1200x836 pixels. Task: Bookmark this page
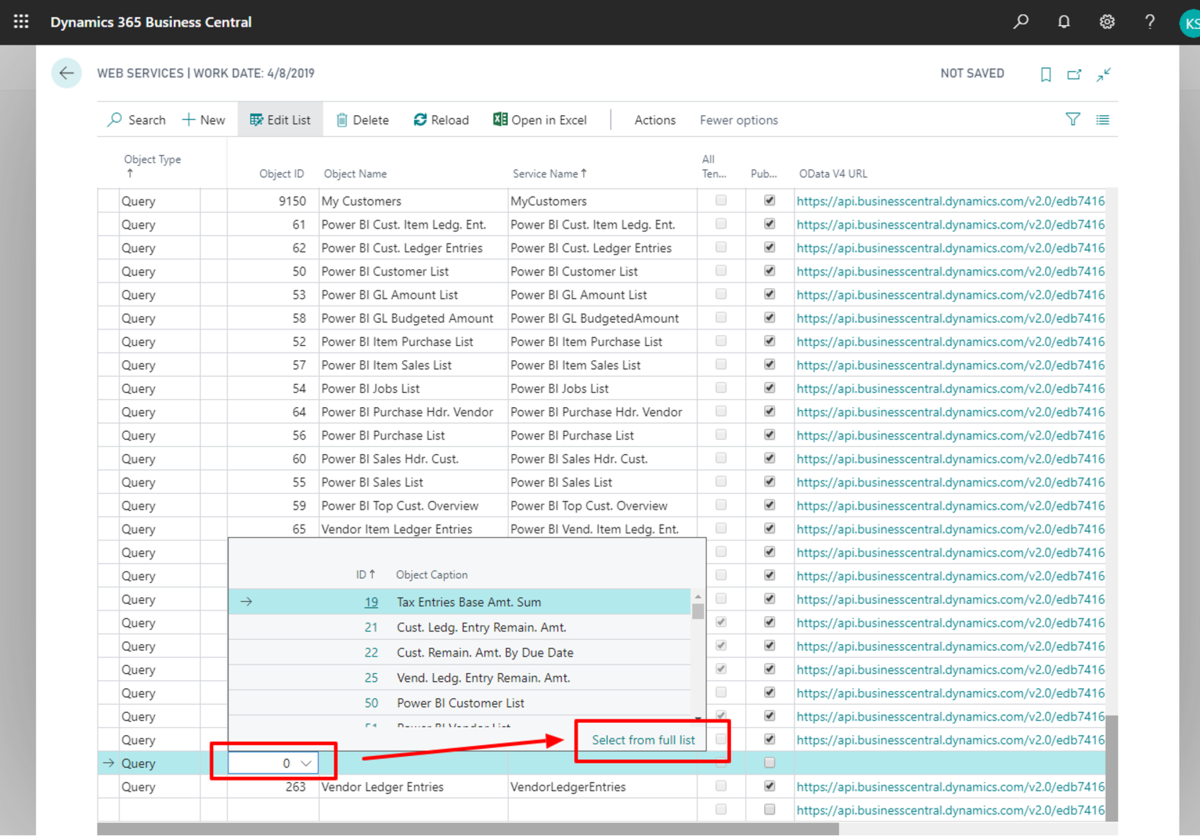(1046, 74)
